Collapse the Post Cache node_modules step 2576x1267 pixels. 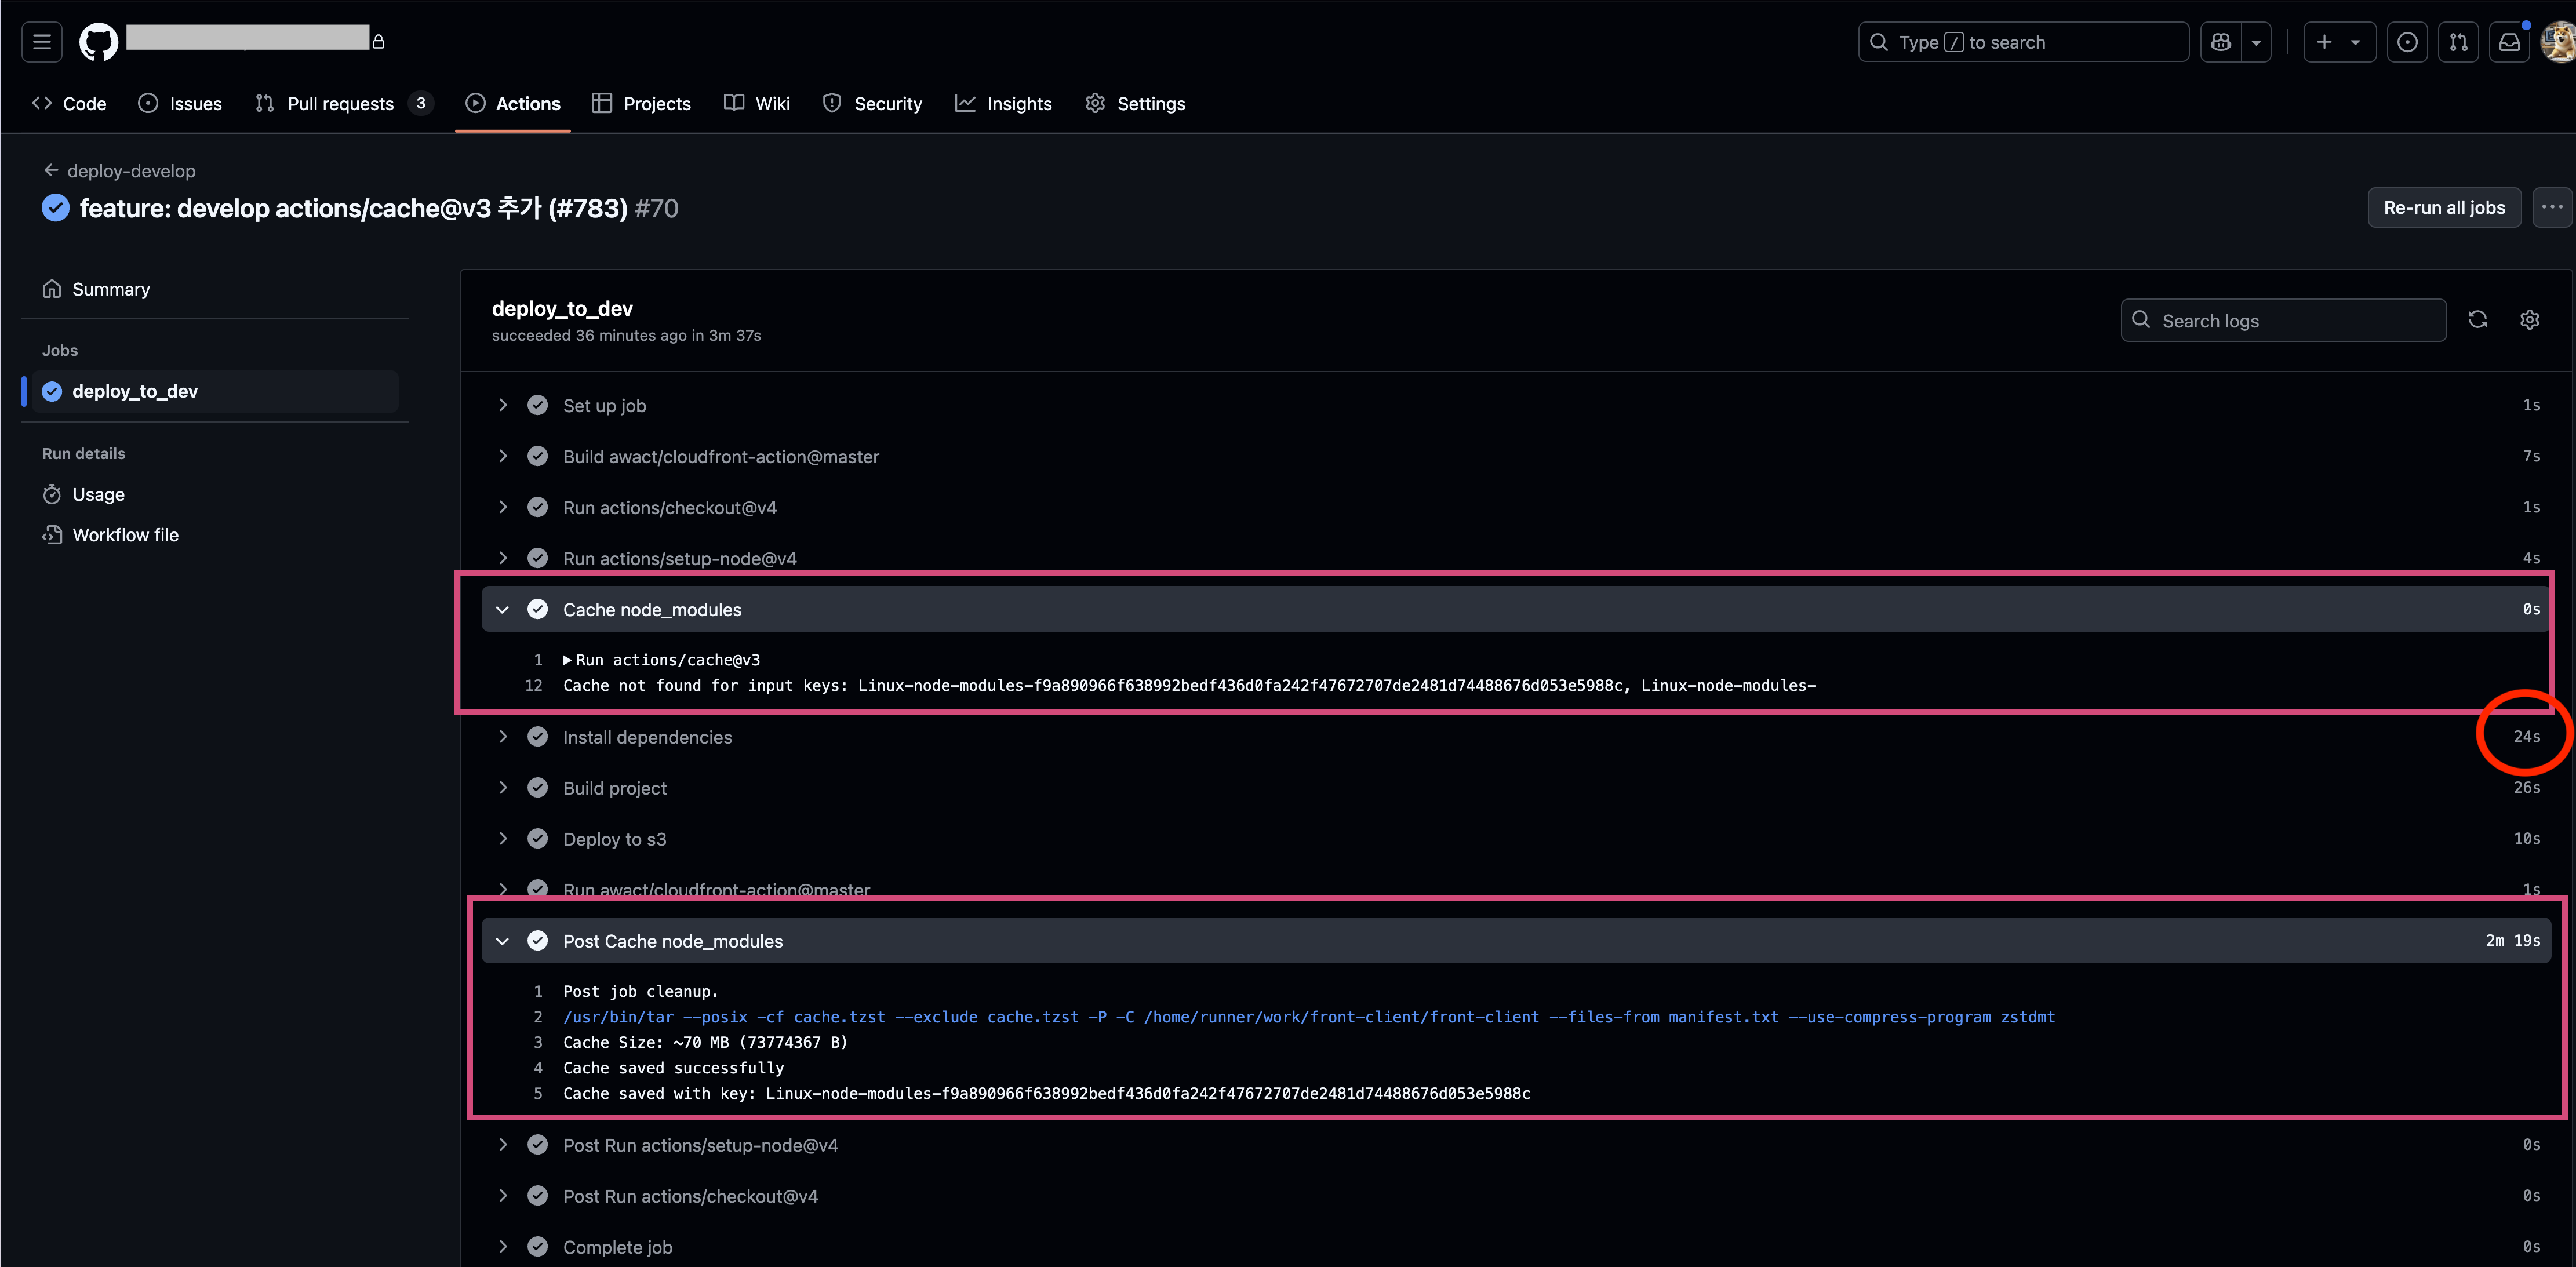point(503,941)
